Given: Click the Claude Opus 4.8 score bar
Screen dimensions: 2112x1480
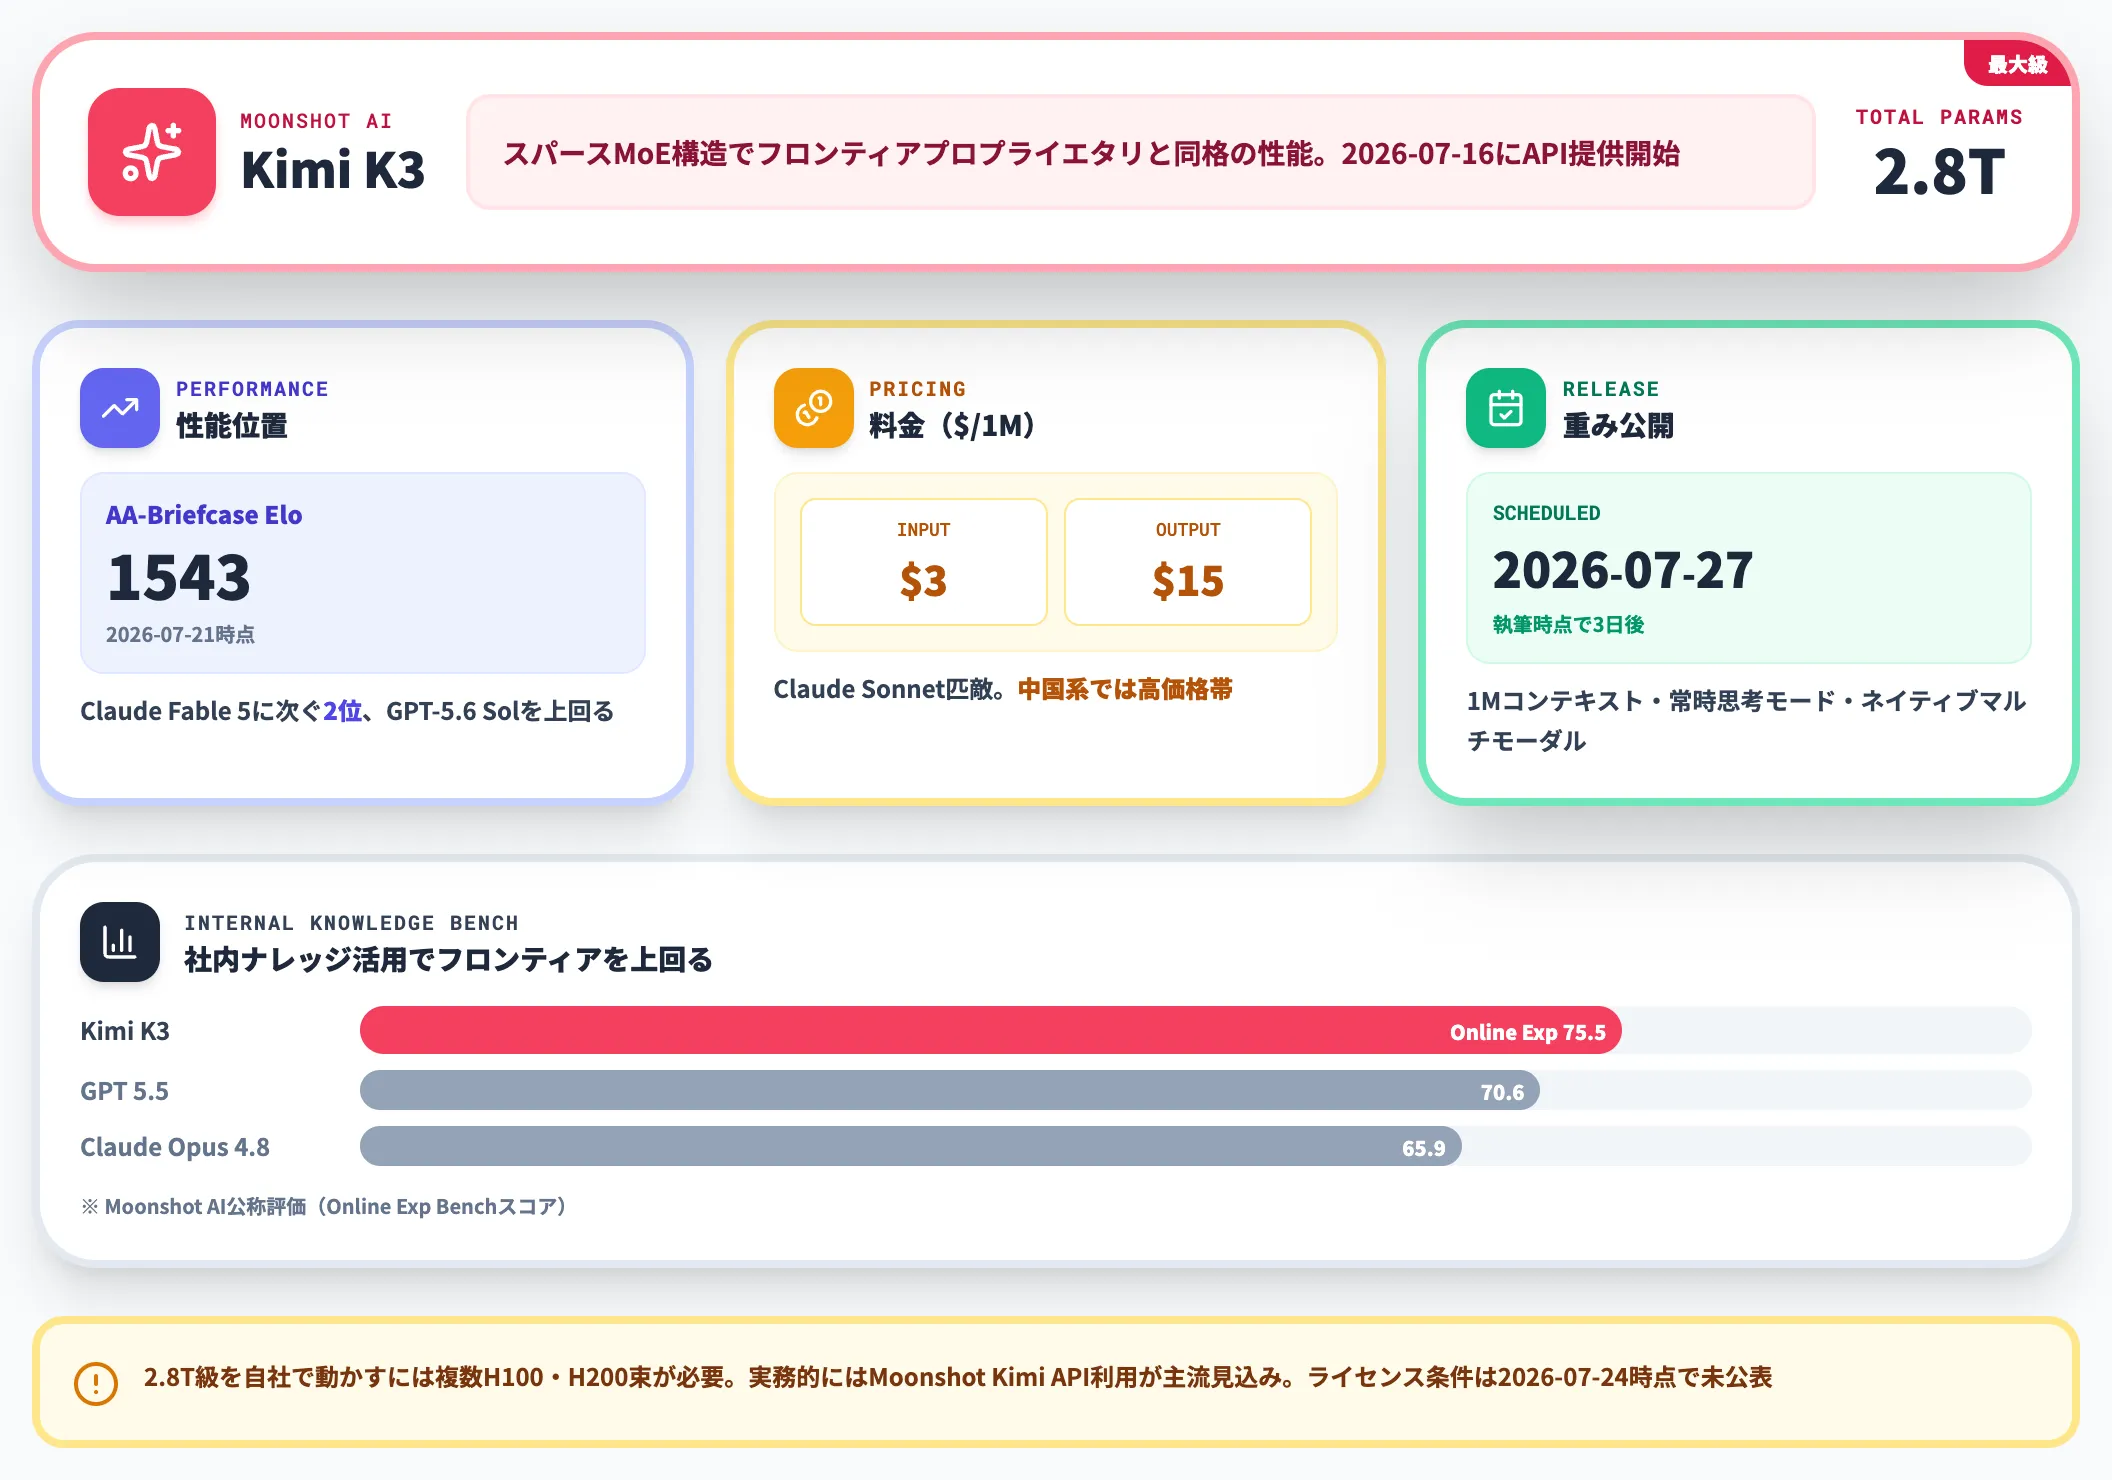Looking at the screenshot, I should [910, 1146].
